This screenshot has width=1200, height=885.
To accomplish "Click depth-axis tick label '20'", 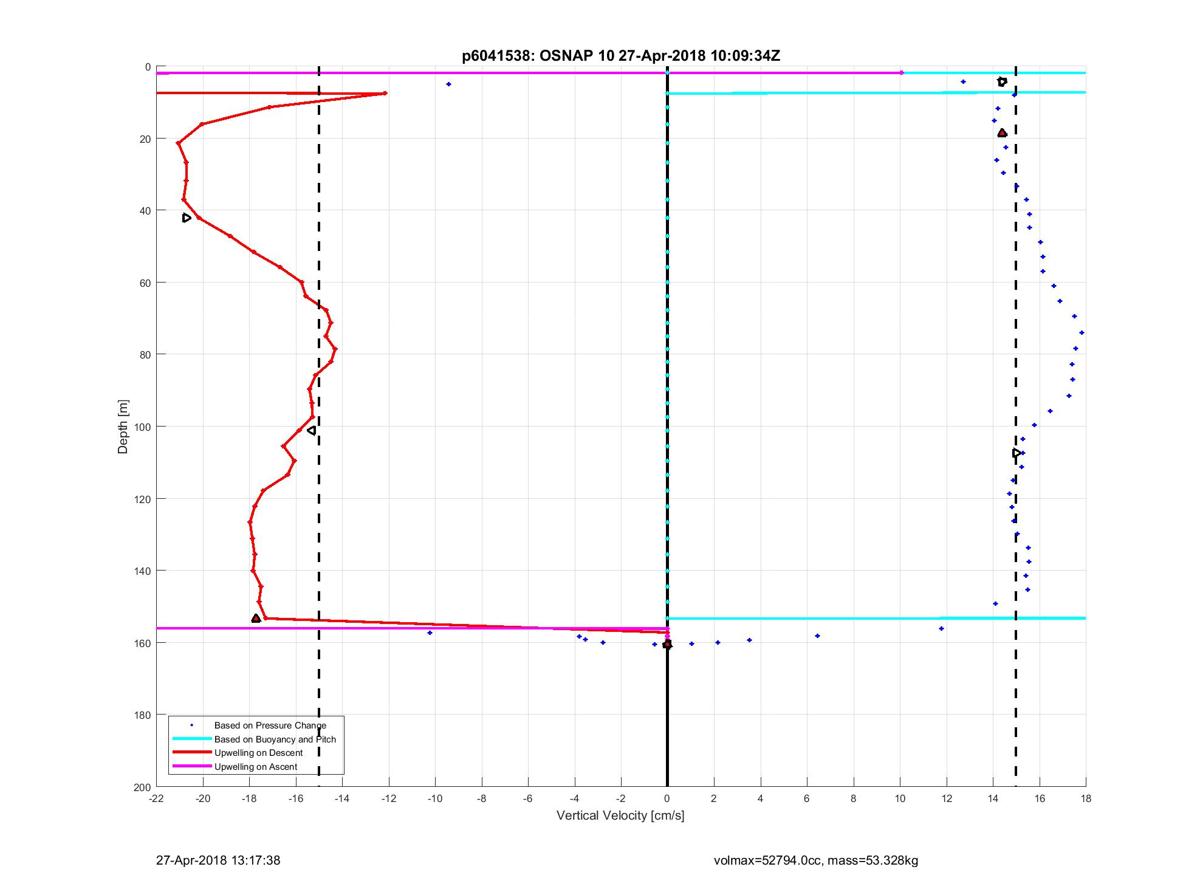I will coord(145,139).
